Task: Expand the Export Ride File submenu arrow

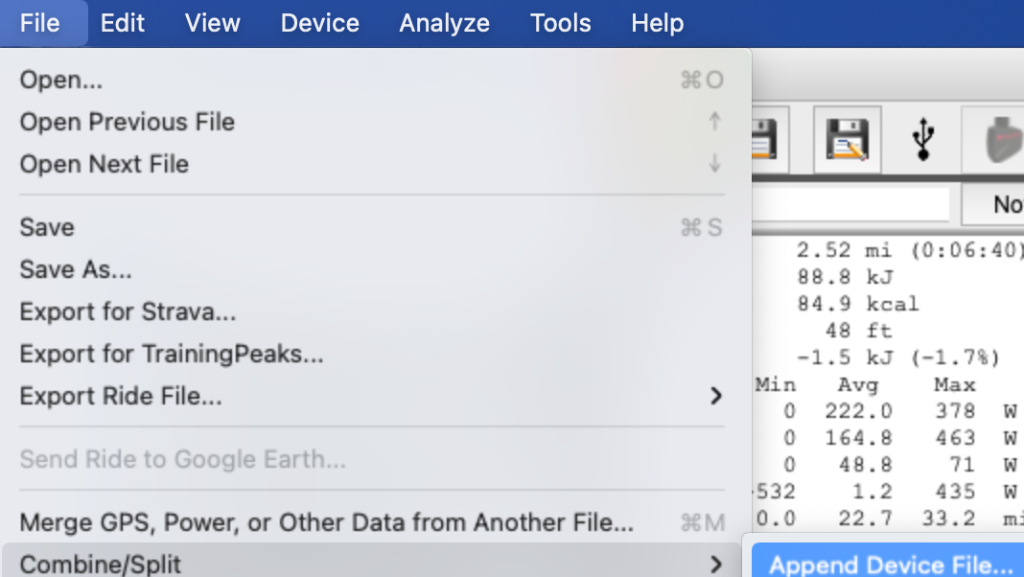Action: point(716,396)
